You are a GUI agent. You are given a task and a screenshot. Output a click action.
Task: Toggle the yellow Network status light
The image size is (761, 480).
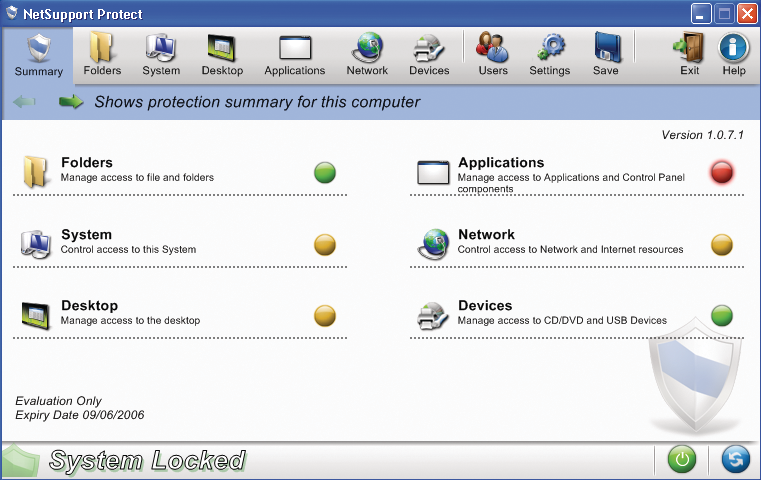[722, 244]
